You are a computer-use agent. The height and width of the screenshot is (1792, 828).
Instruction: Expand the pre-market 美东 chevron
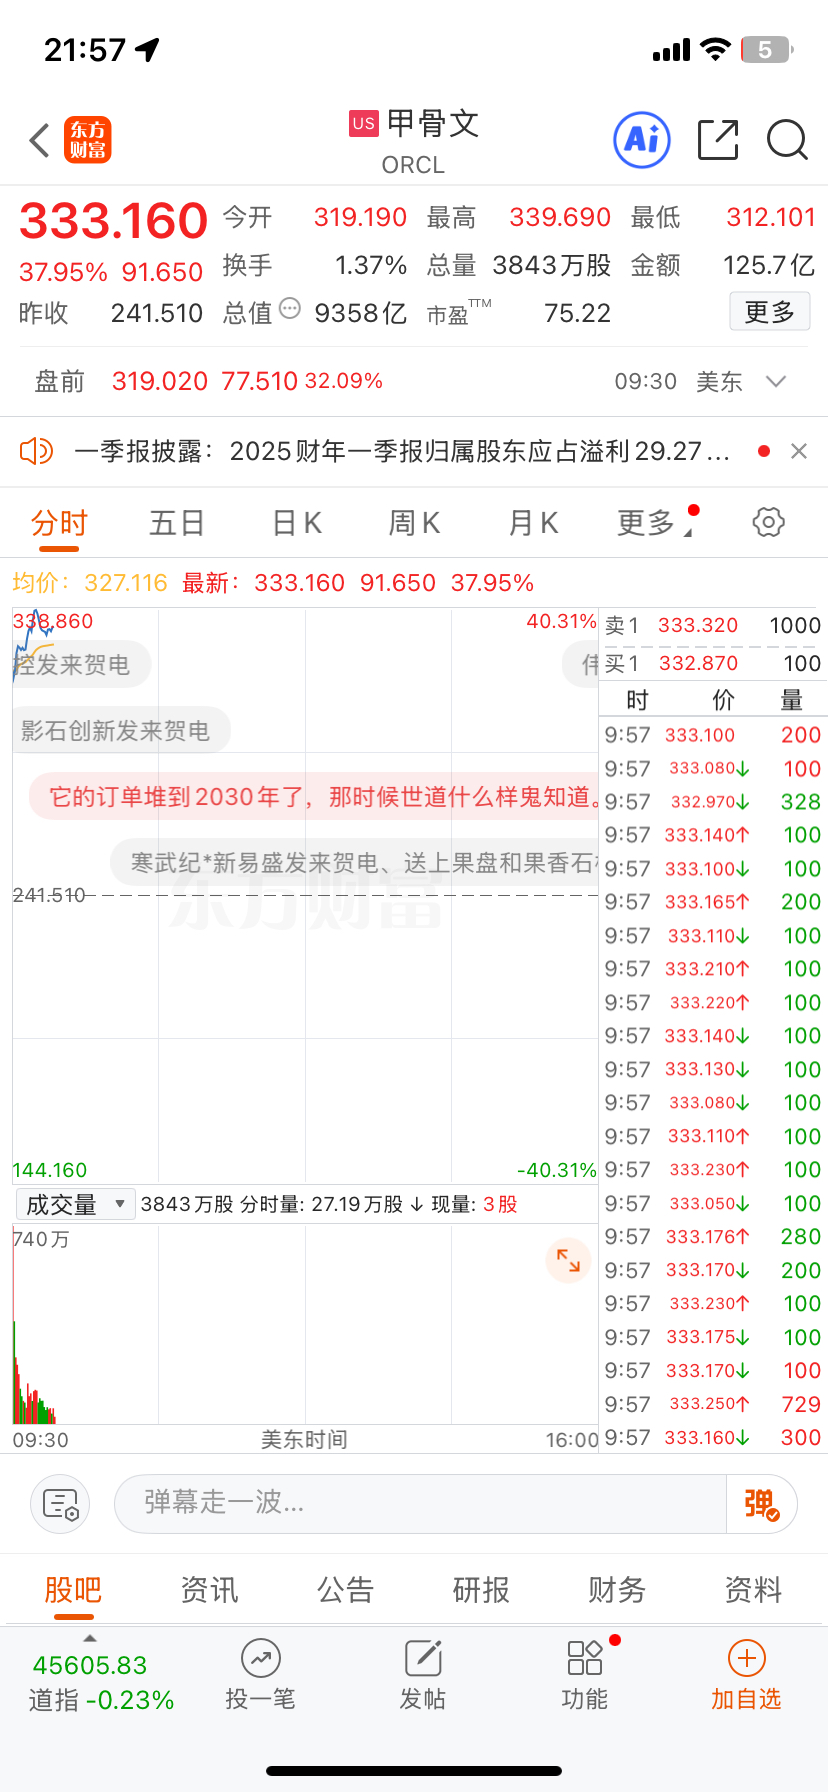click(776, 381)
